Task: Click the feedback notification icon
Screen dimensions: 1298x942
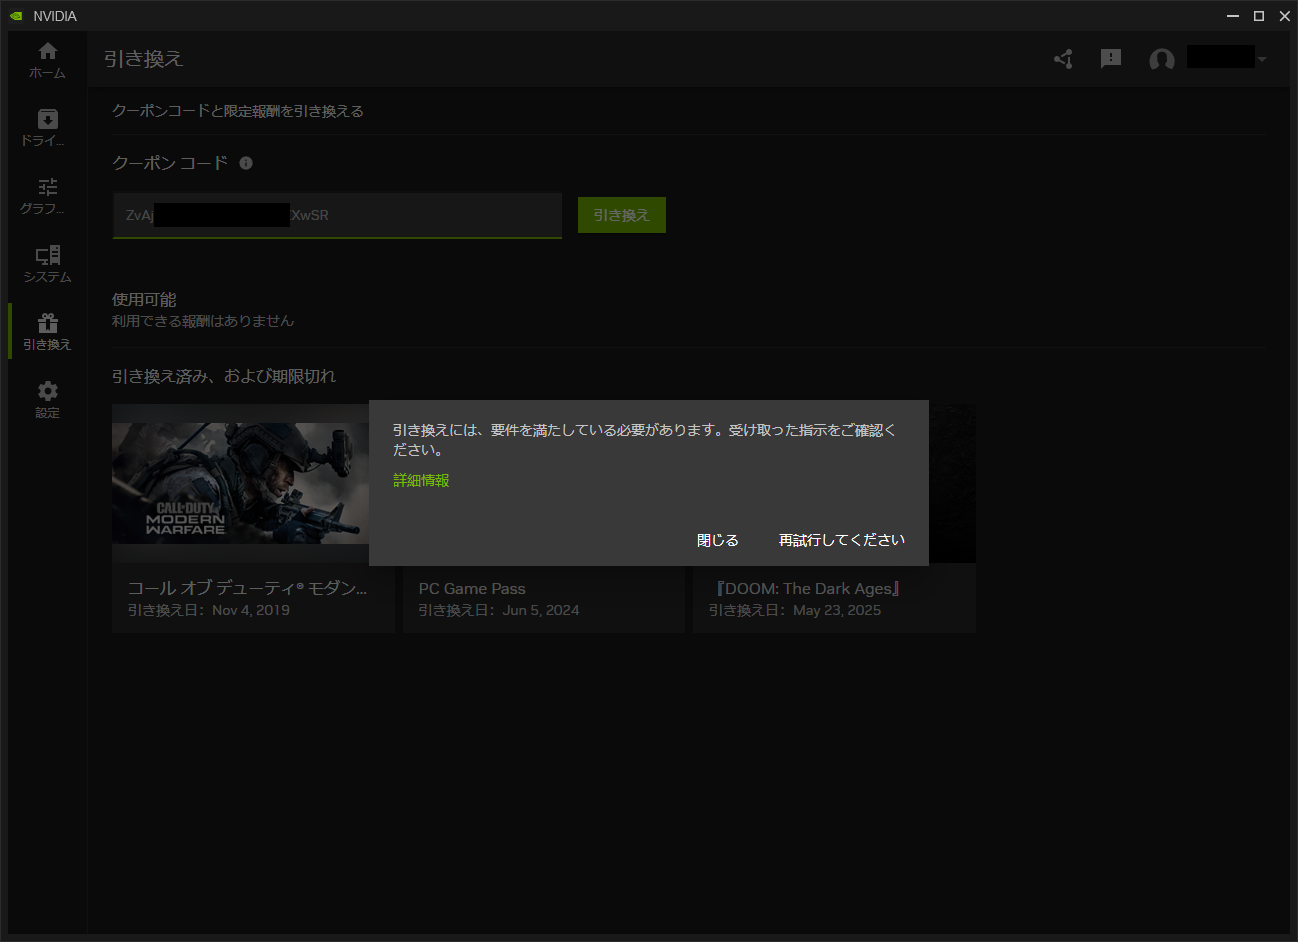Action: 1111,59
